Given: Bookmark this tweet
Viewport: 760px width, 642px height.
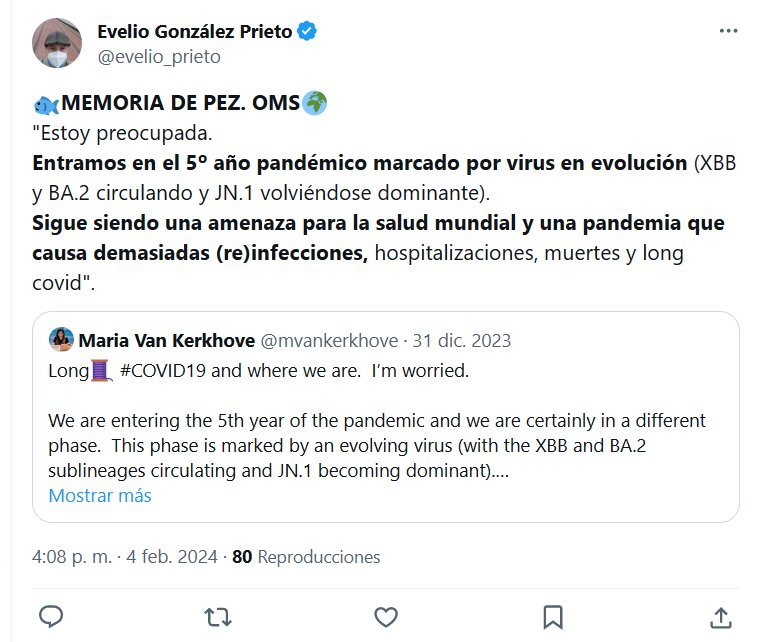Looking at the screenshot, I should [x=553, y=614].
